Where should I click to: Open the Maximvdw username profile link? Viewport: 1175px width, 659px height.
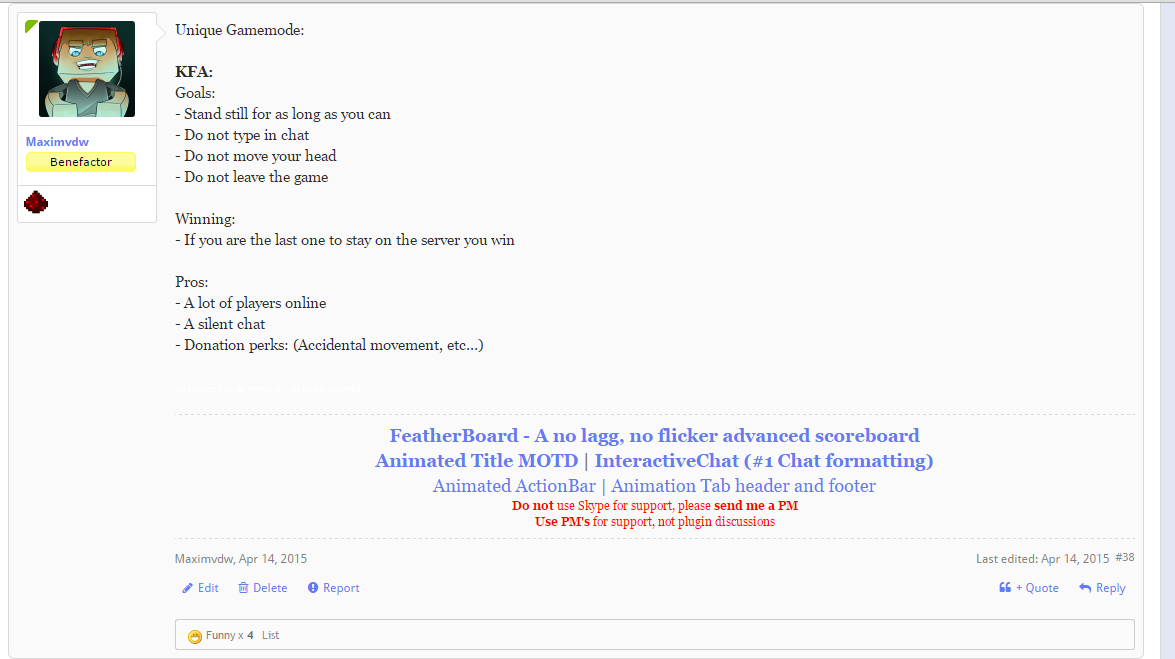coord(57,142)
